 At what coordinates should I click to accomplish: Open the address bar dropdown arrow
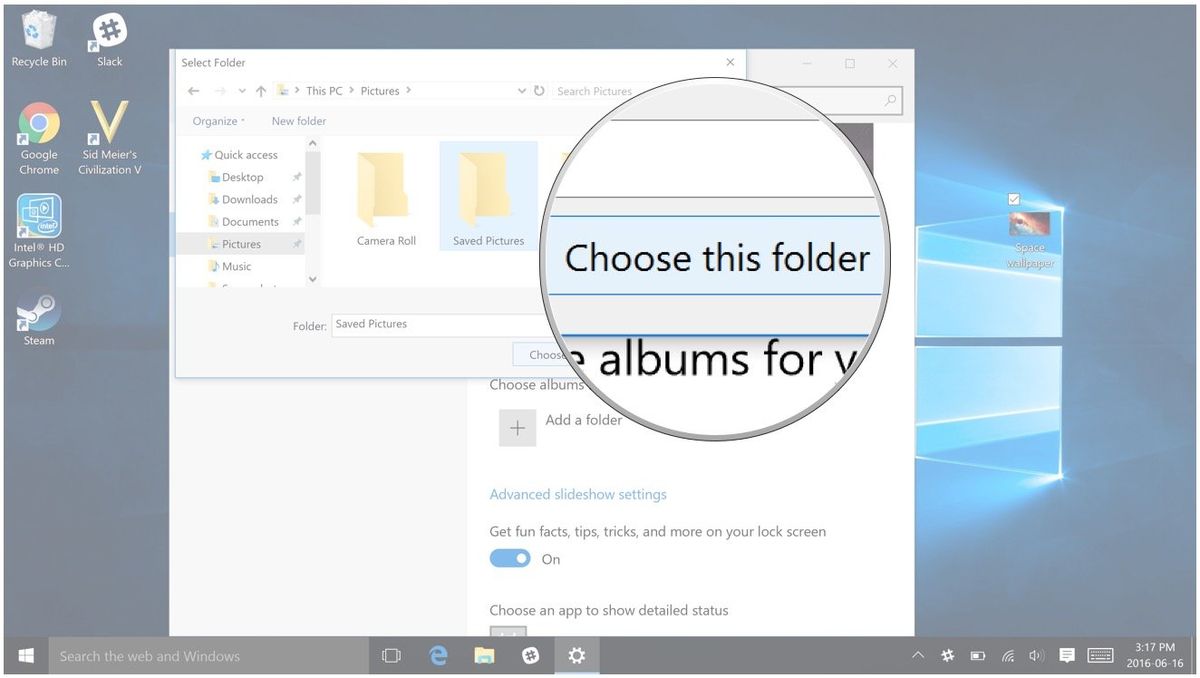pos(521,90)
